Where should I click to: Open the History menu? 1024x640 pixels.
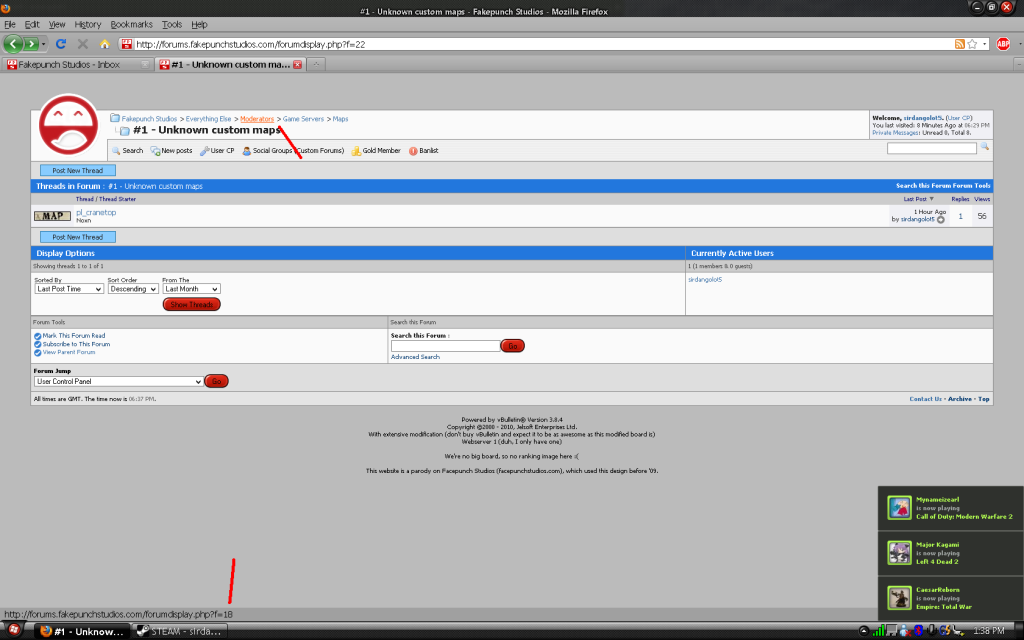(88, 24)
